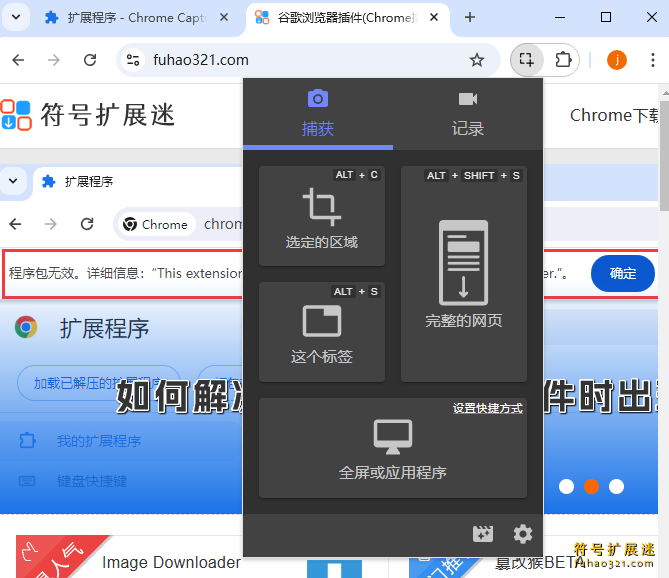Image resolution: width=669 pixels, height=578 pixels.
Task: Focus the fuhao321.com address bar
Action: [x=307, y=60]
